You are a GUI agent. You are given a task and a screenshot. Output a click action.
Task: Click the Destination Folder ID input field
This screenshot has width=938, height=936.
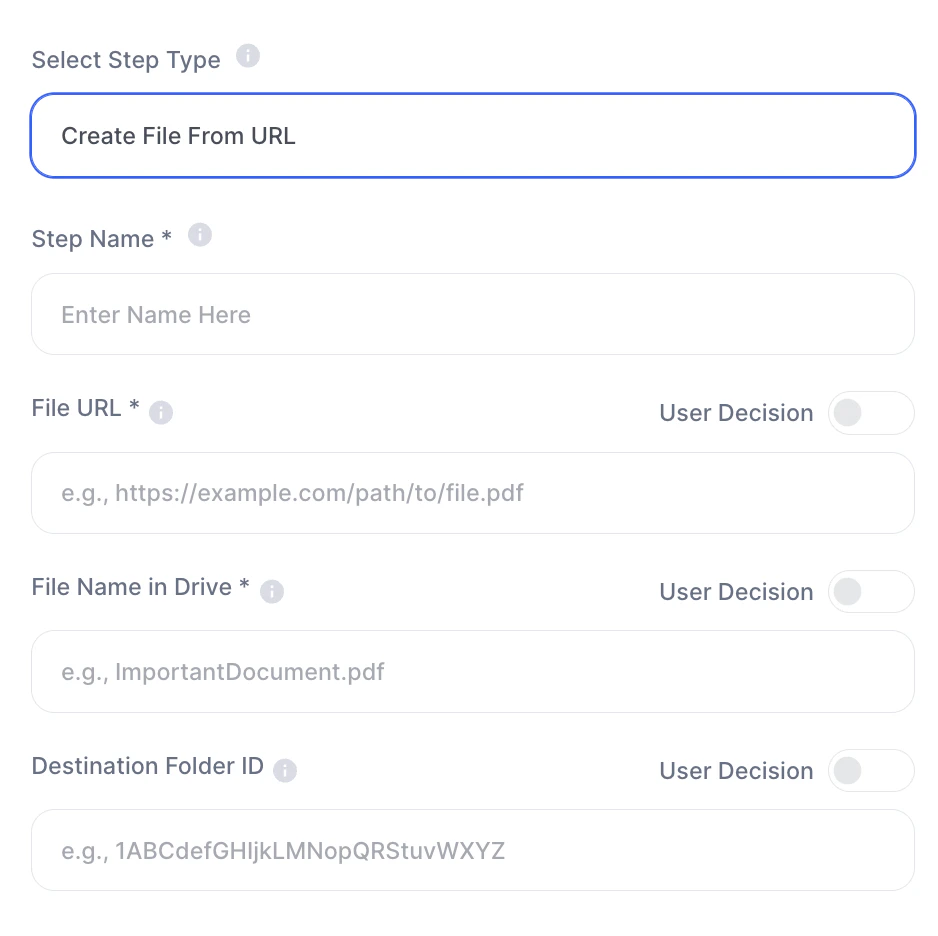[x=473, y=851]
